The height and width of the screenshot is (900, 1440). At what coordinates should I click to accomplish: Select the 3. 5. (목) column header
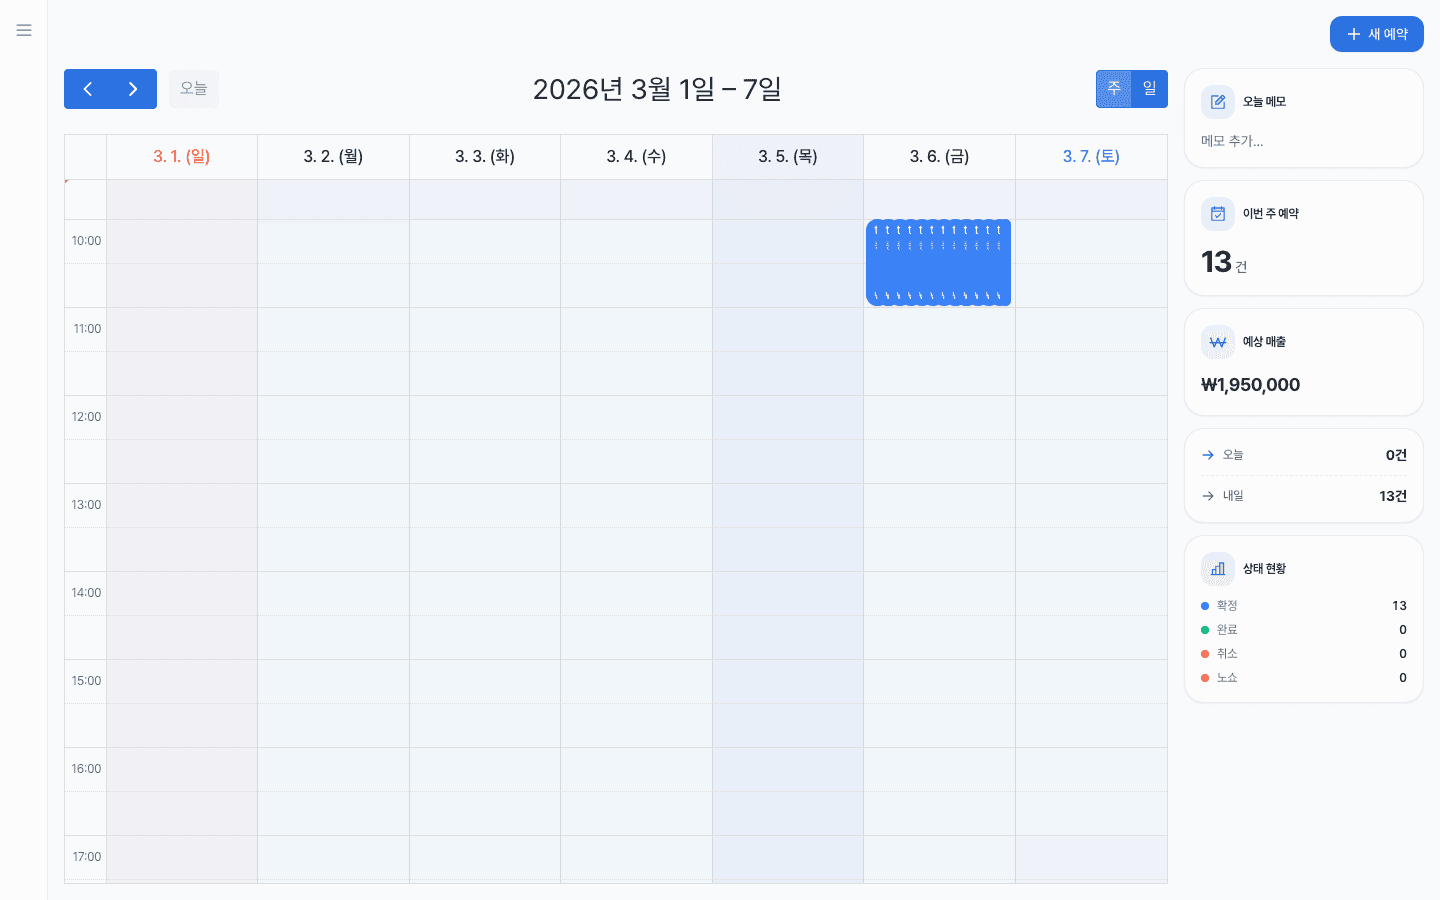(787, 157)
